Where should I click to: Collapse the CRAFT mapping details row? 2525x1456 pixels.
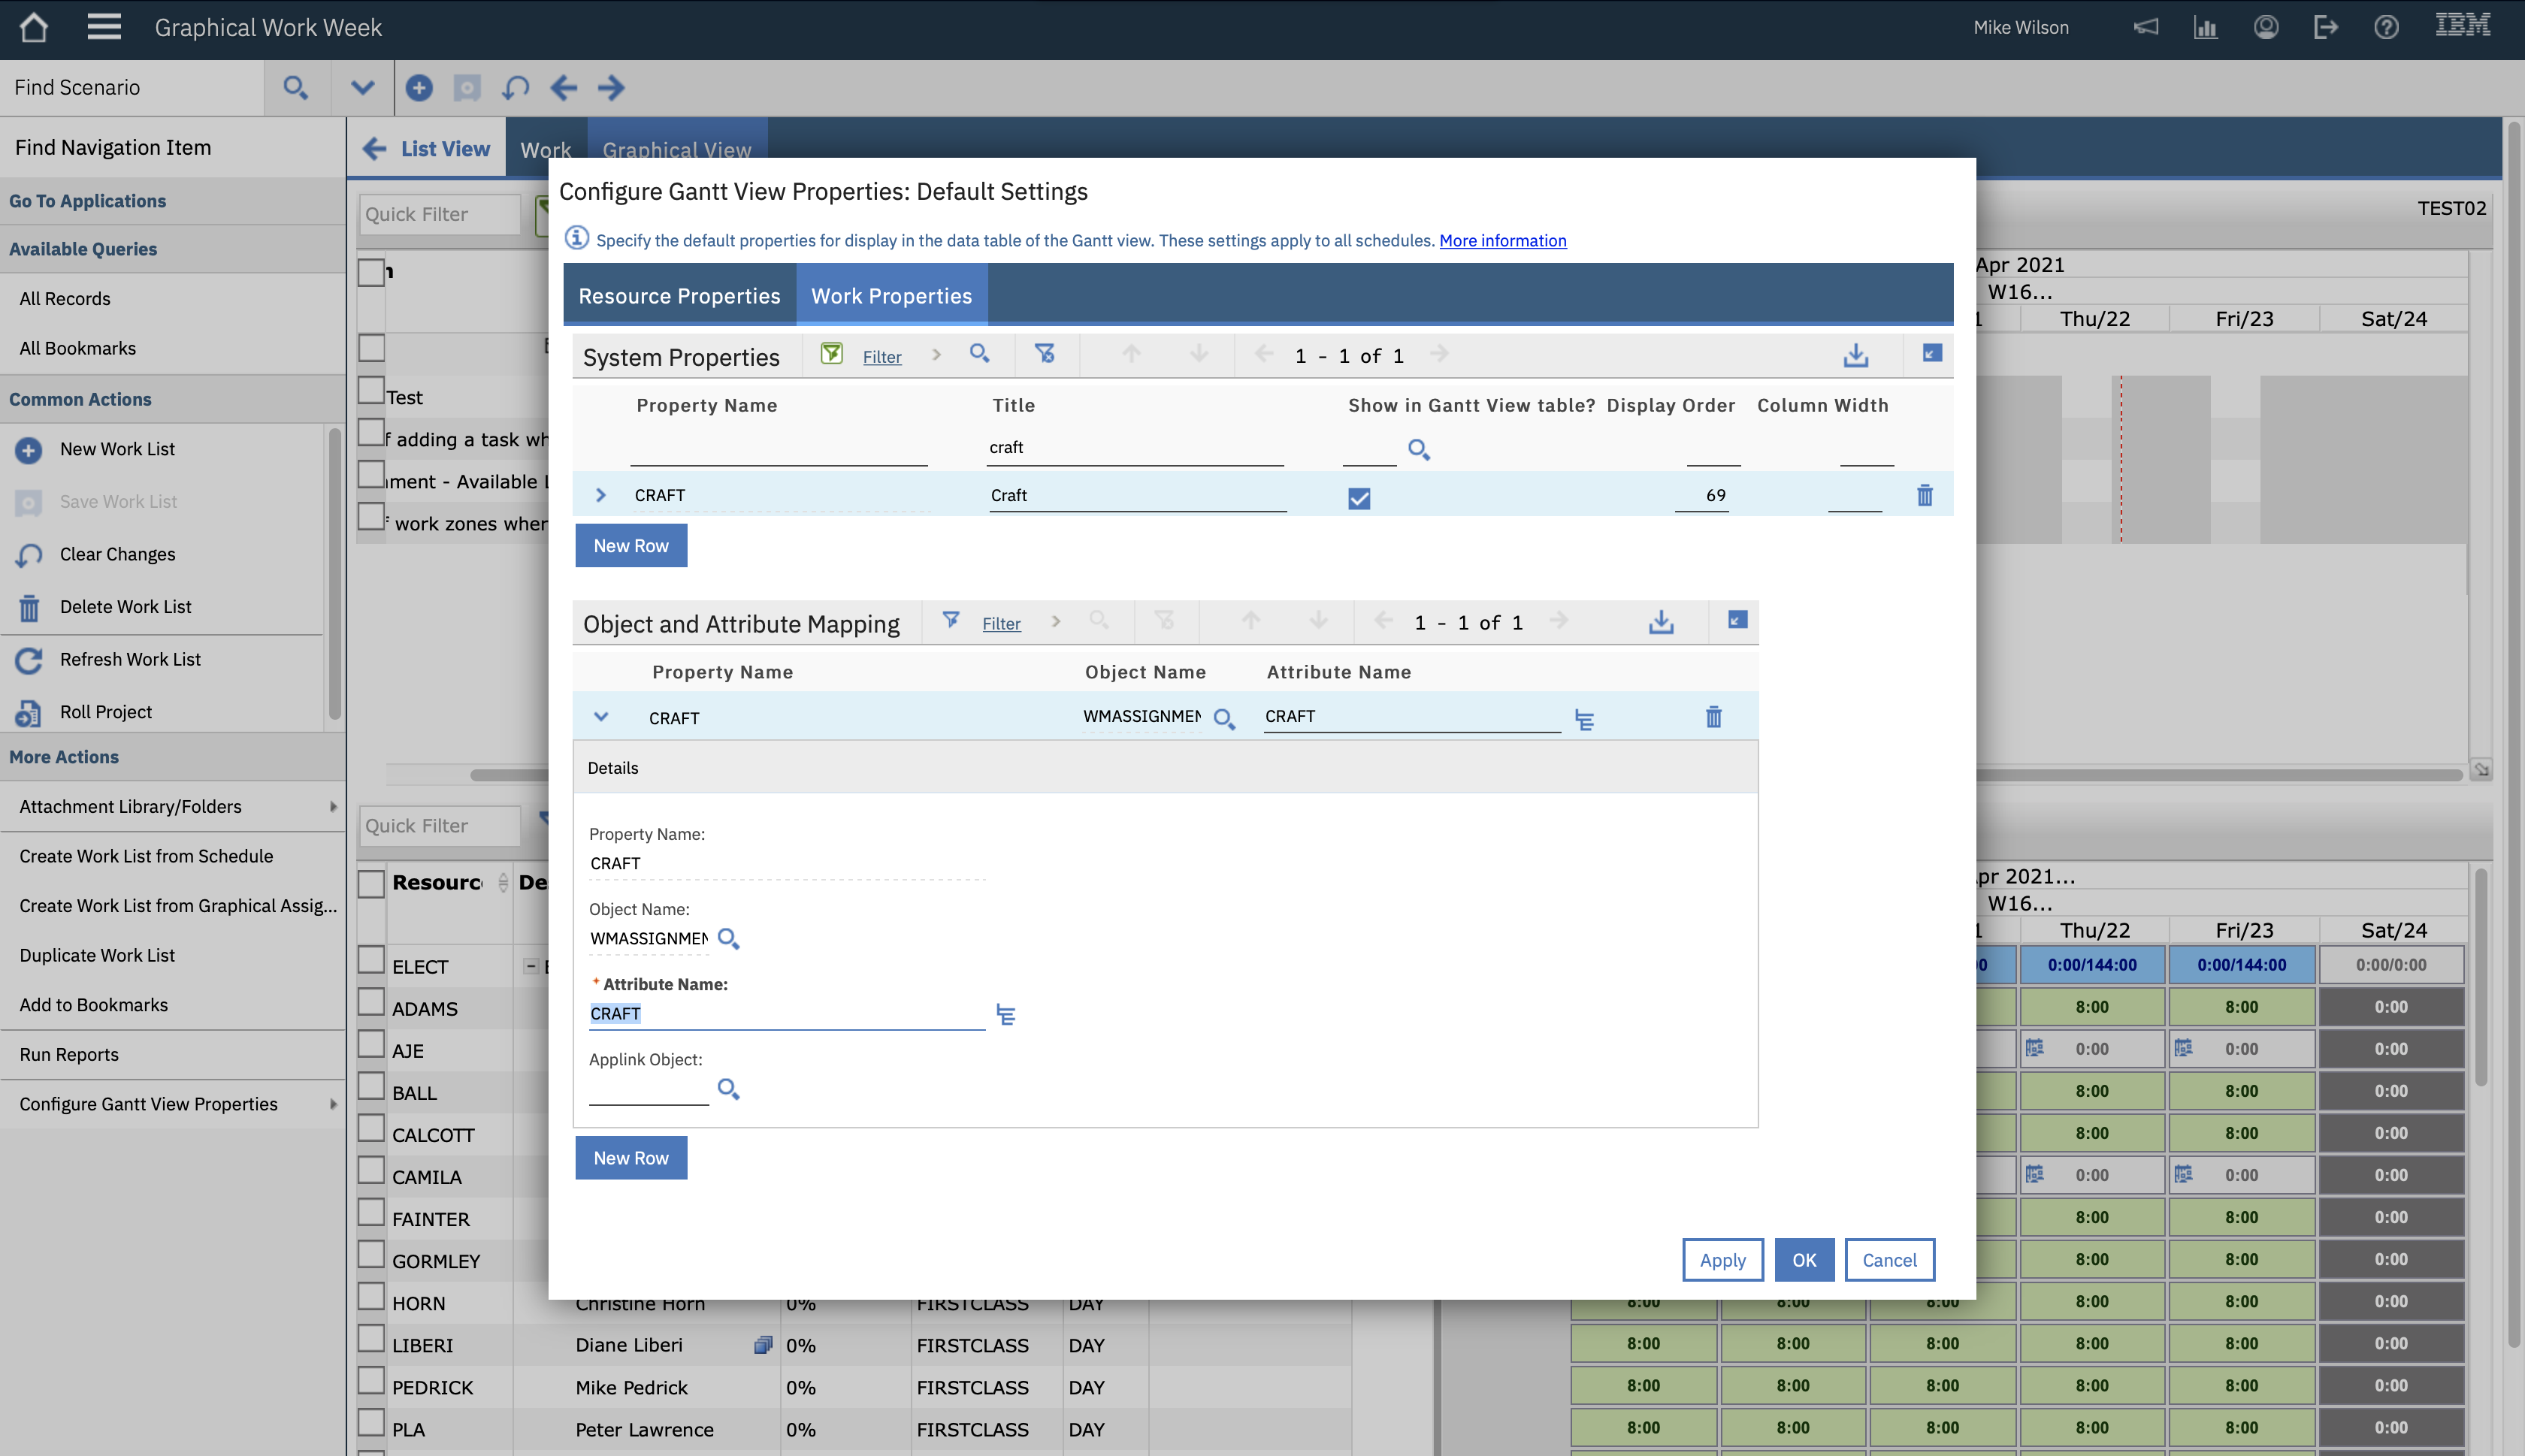tap(601, 716)
